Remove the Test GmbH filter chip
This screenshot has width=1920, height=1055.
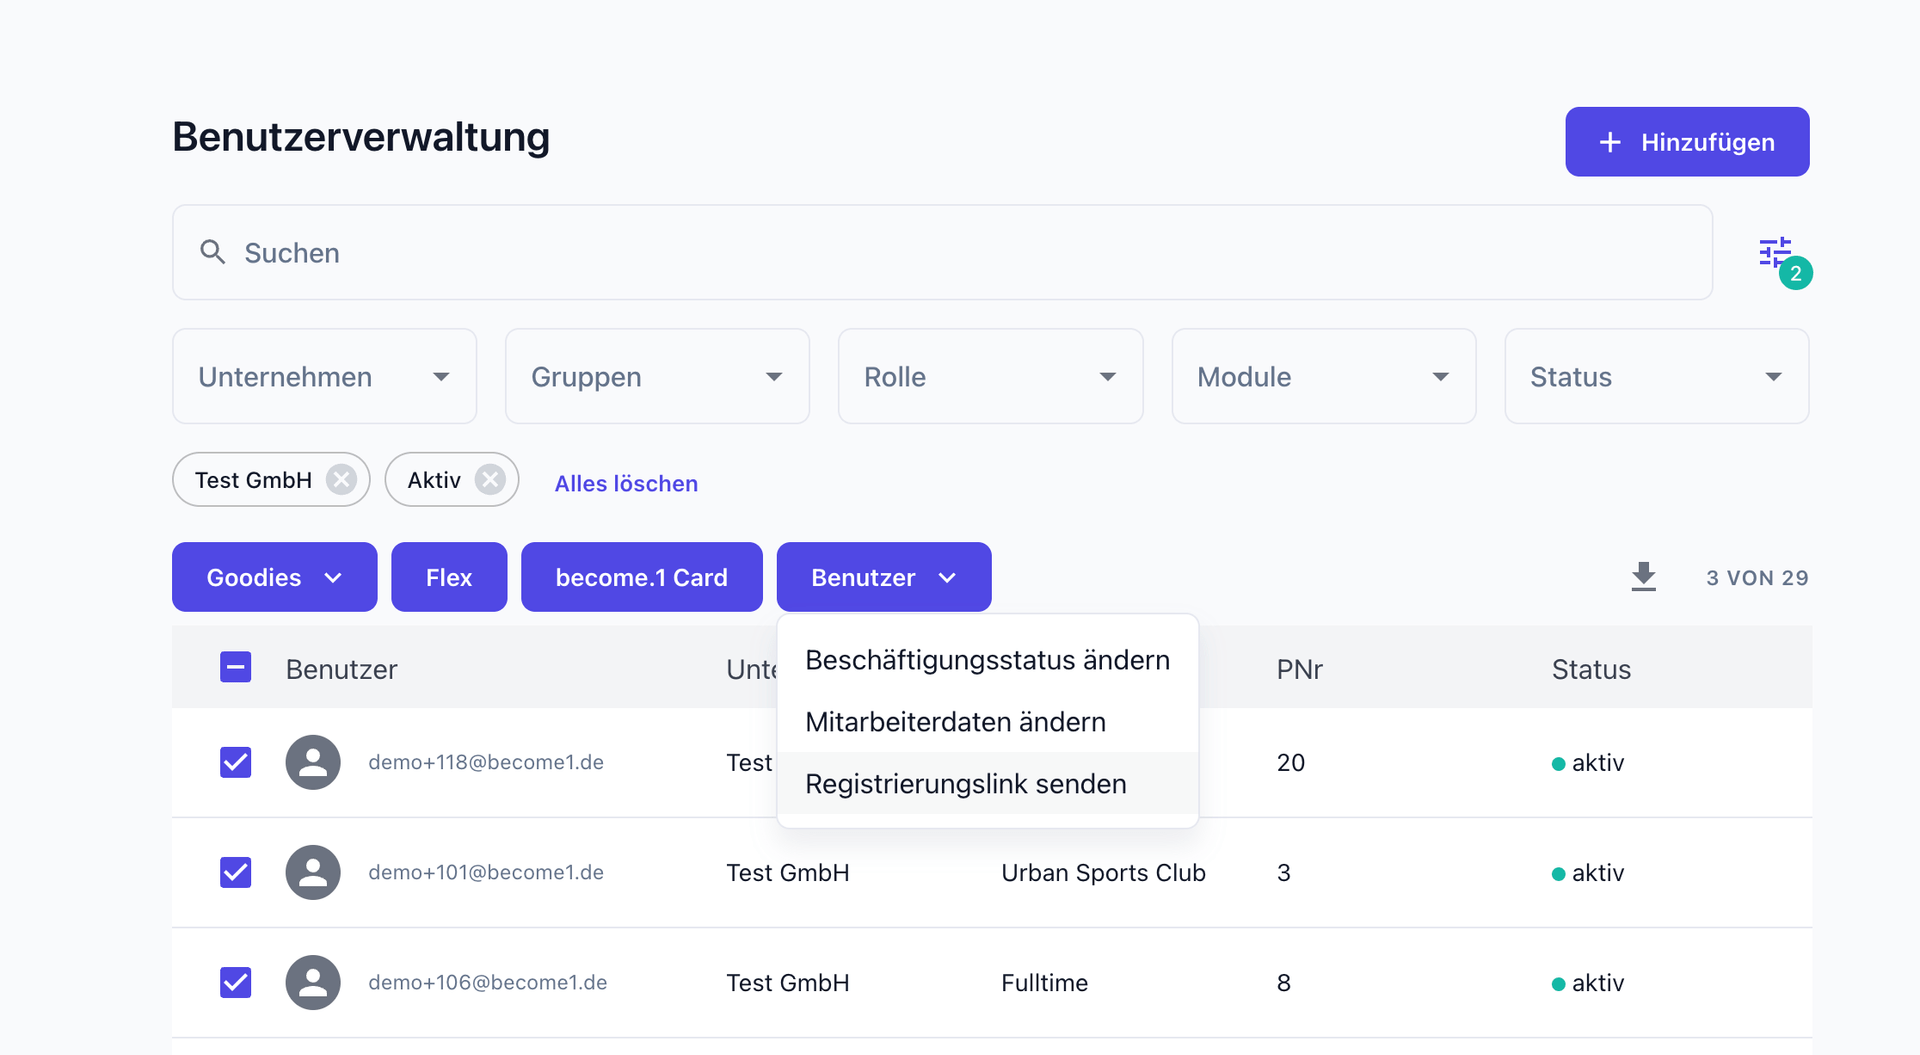(342, 480)
